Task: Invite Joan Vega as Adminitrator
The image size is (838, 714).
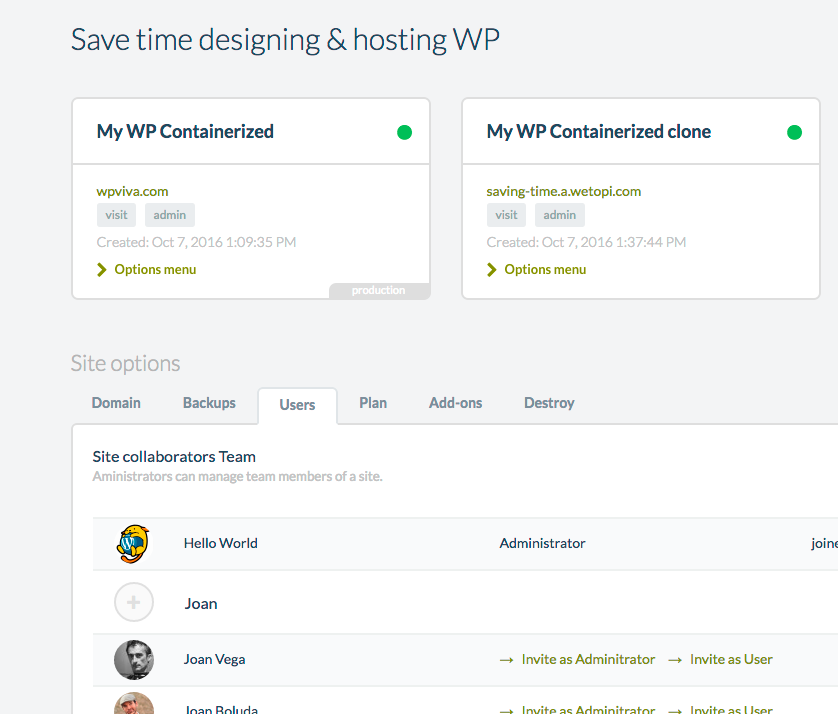Action: click(x=588, y=659)
